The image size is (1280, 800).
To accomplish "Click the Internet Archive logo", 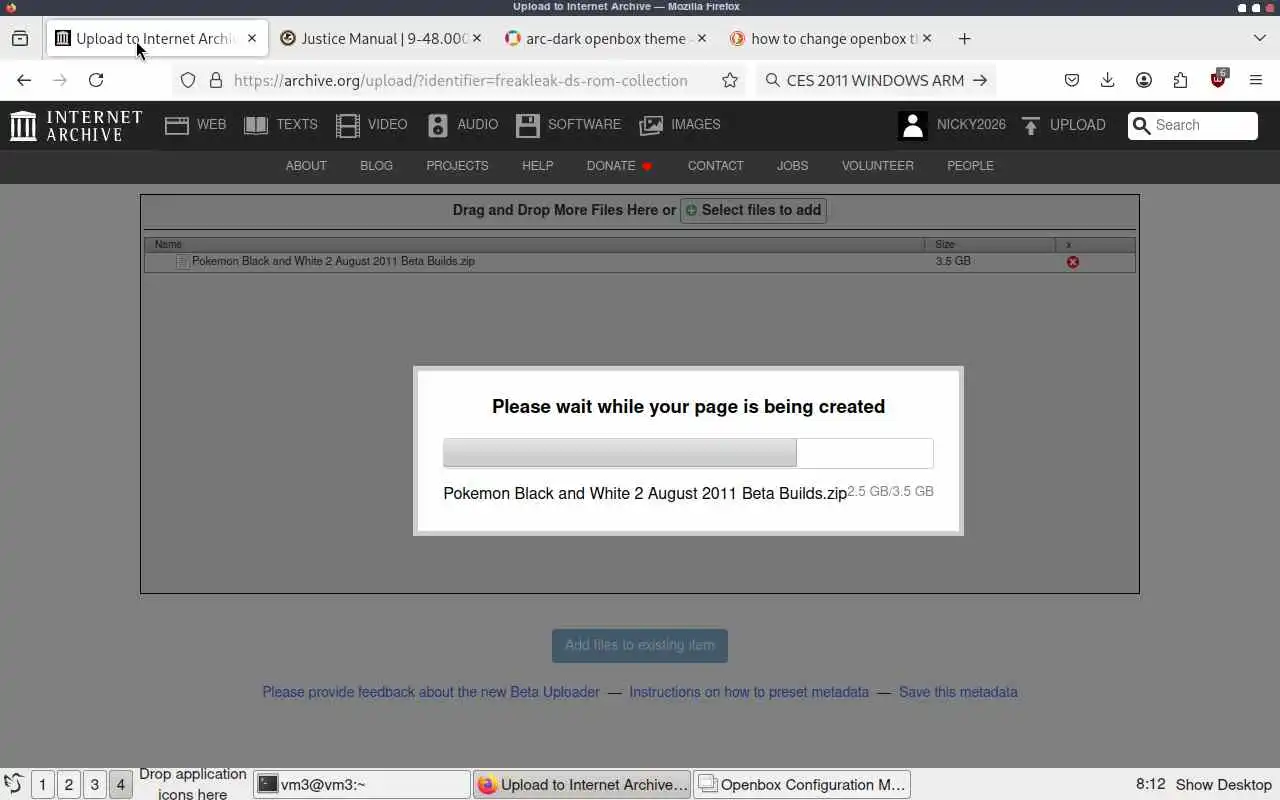I will point(76,125).
